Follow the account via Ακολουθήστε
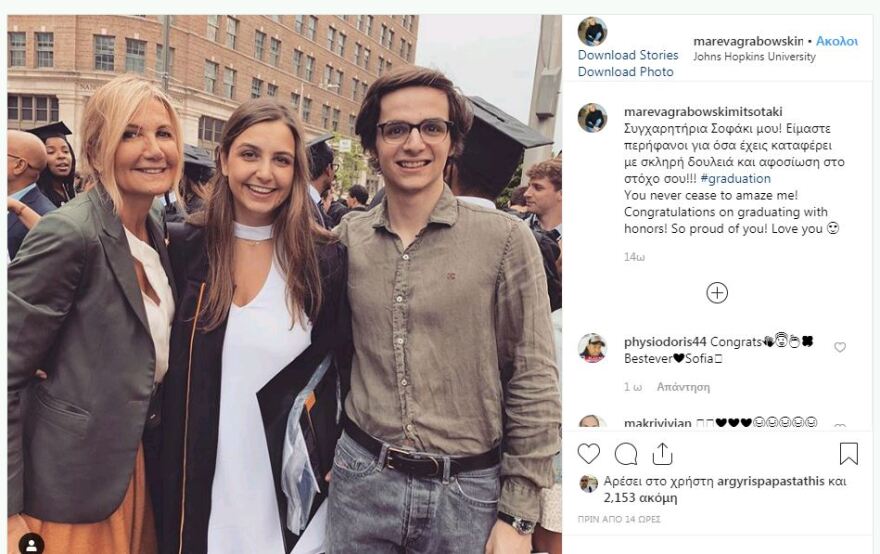This screenshot has width=880, height=554. click(836, 41)
